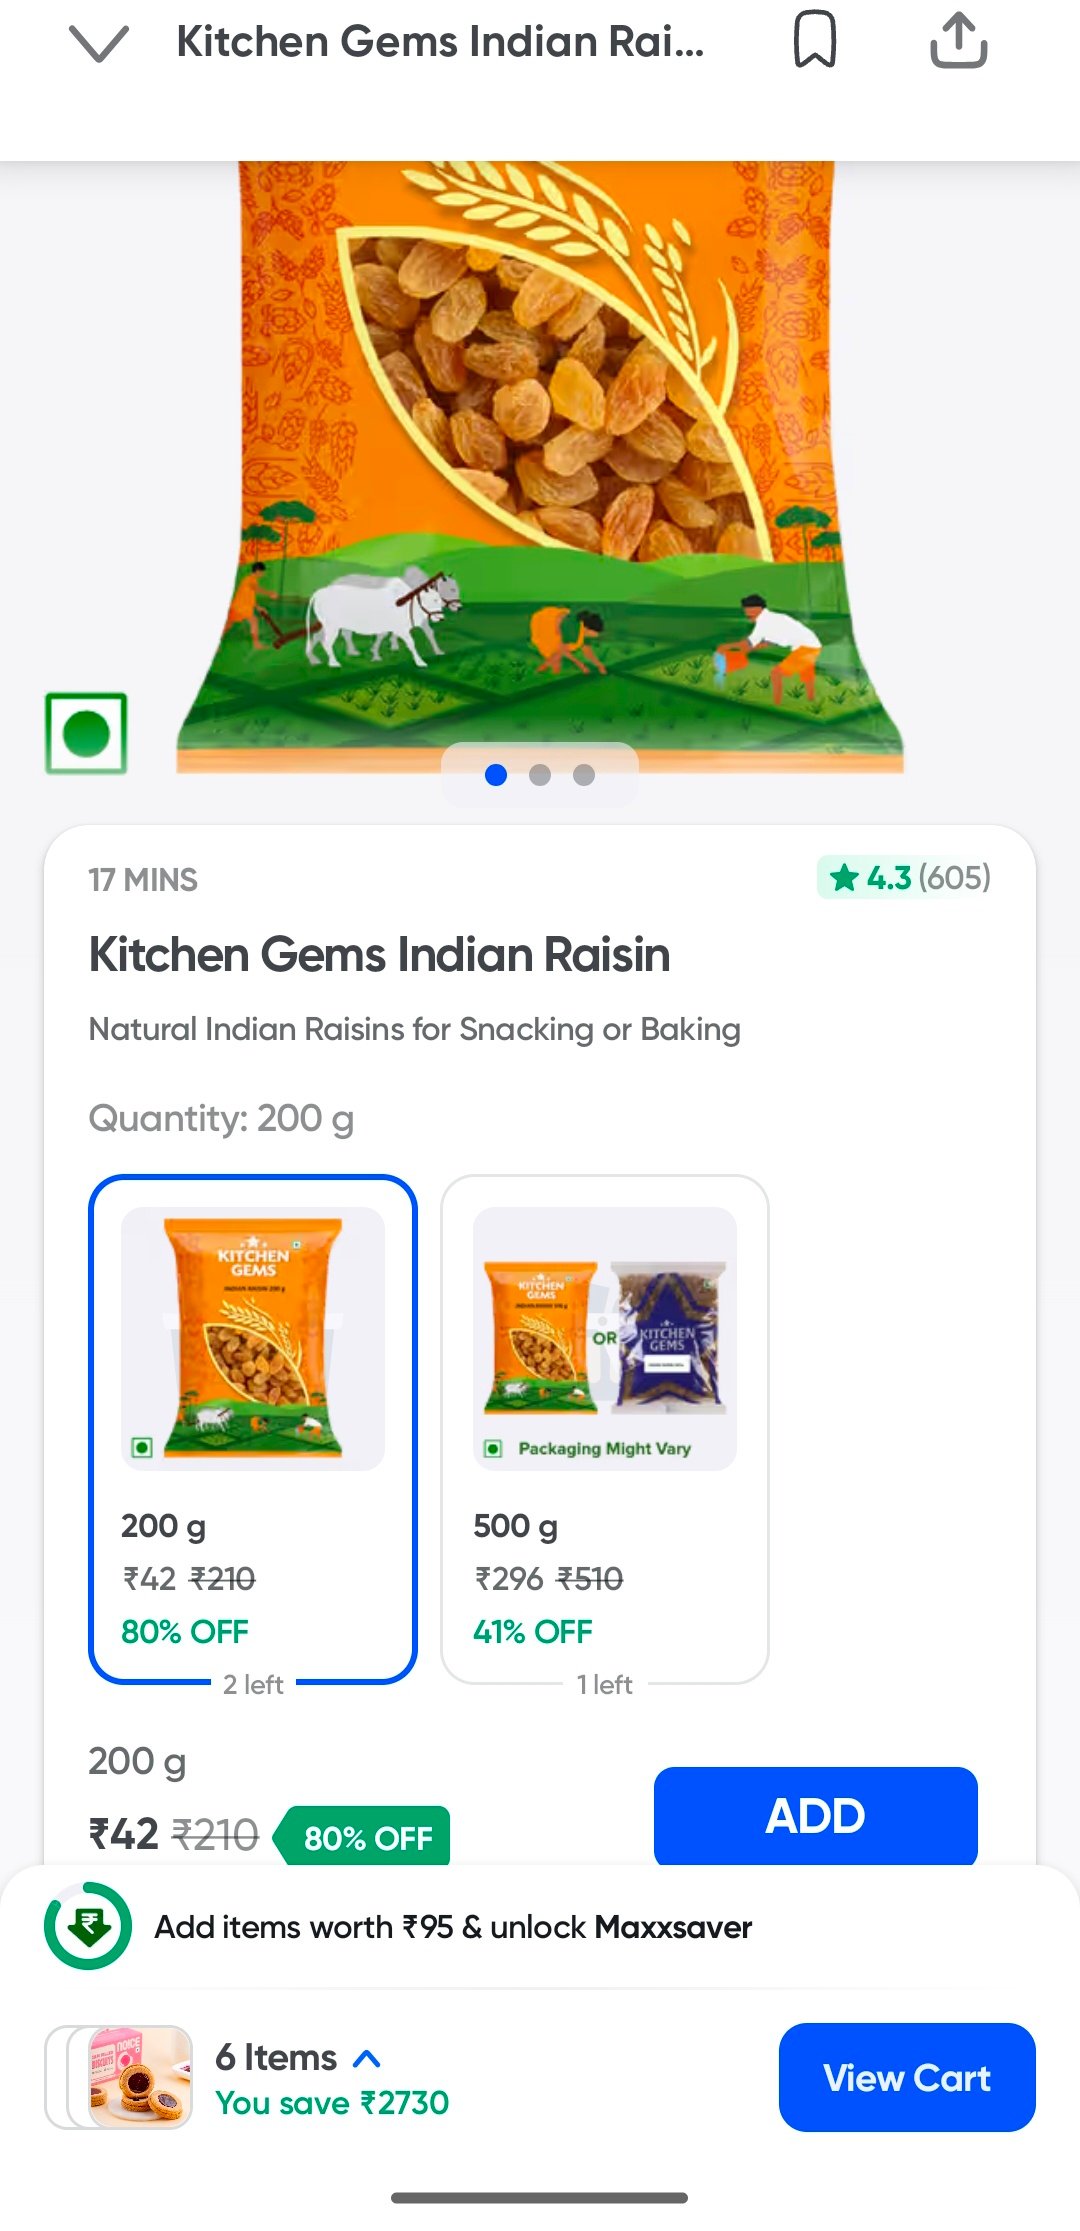Tap the 80% OFF green tag
This screenshot has width=1080, height=2231.
click(367, 1837)
